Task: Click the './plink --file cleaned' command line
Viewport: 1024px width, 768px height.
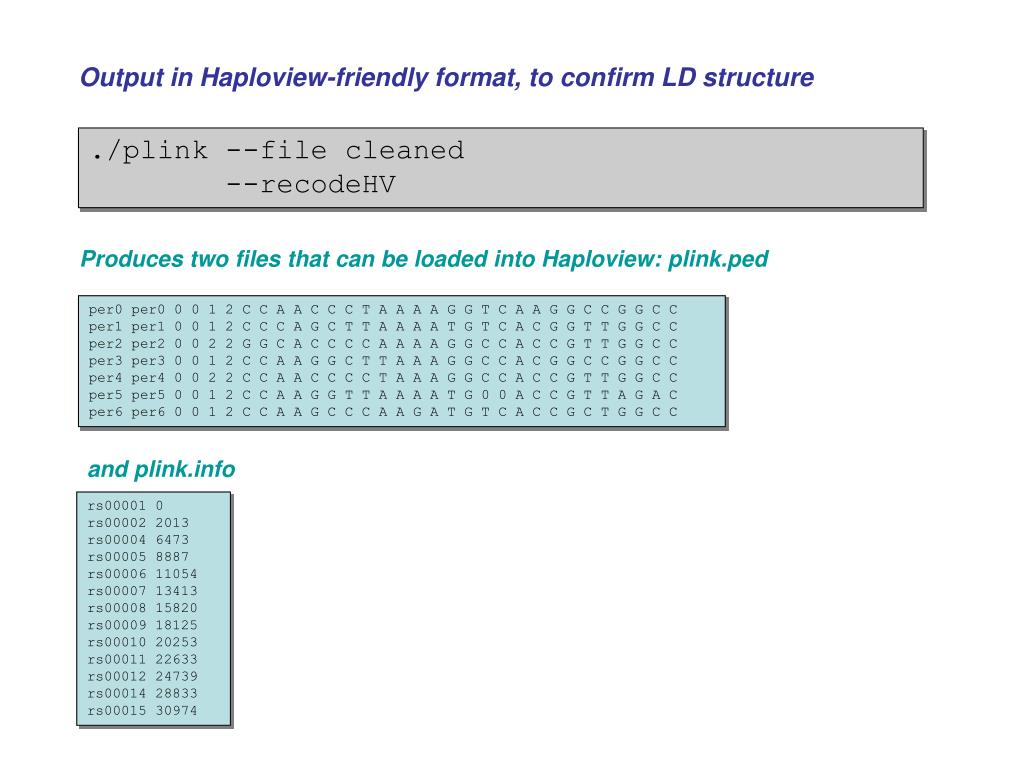Action: click(x=278, y=151)
